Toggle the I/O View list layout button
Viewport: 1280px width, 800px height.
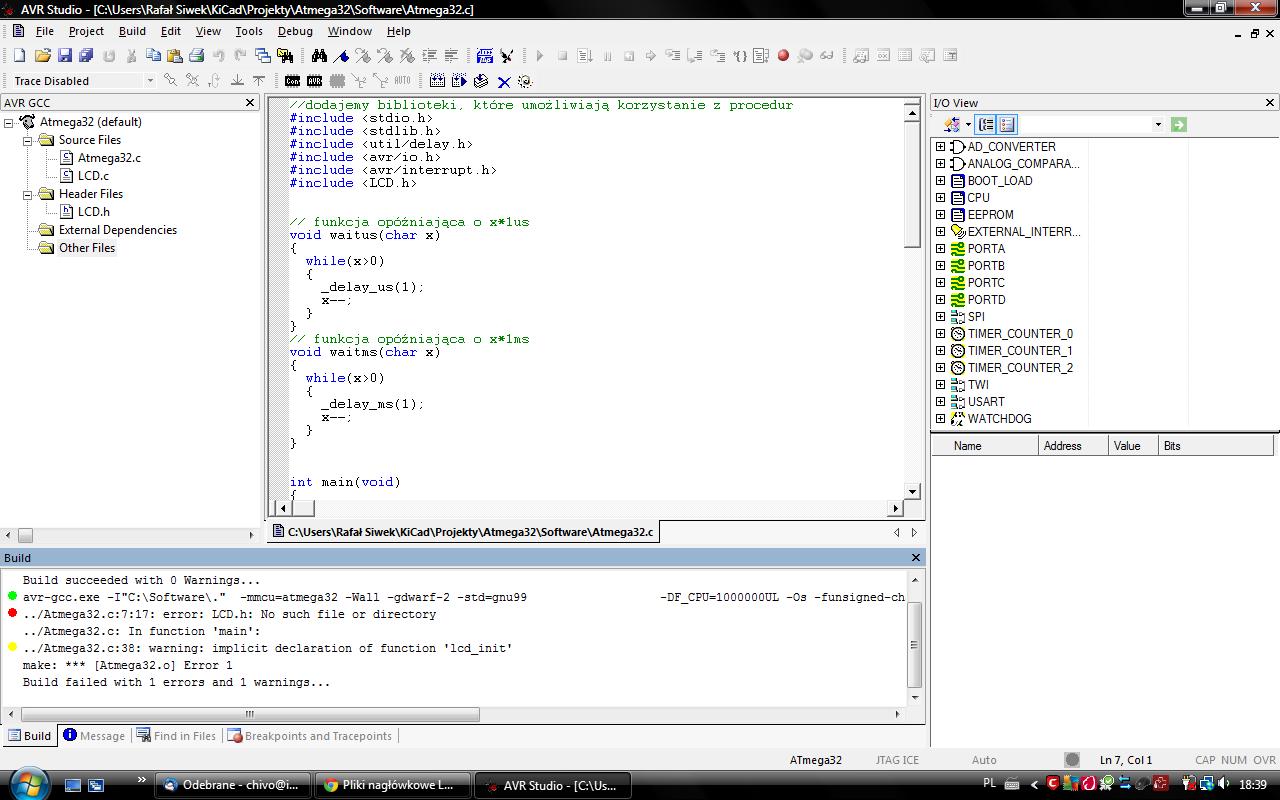click(x=1007, y=125)
